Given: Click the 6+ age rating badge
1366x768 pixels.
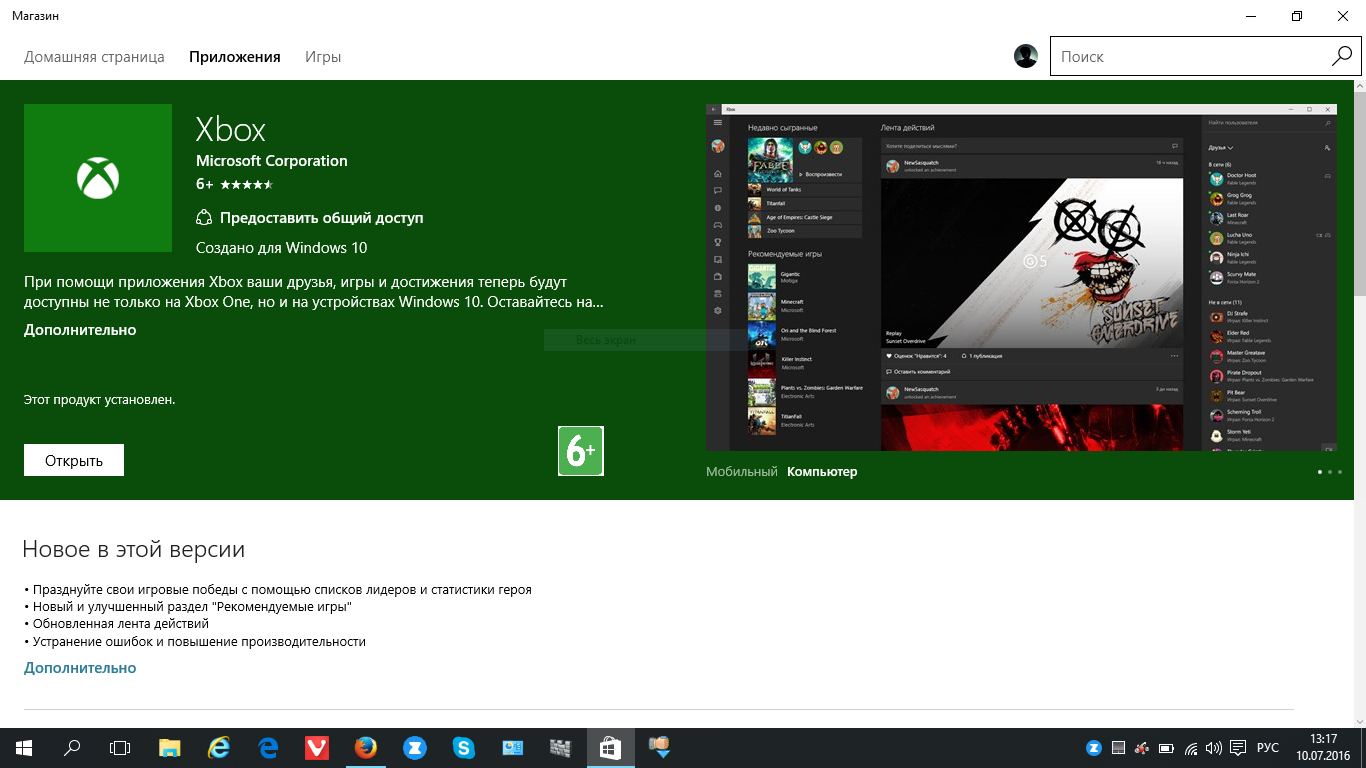Looking at the screenshot, I should [580, 451].
